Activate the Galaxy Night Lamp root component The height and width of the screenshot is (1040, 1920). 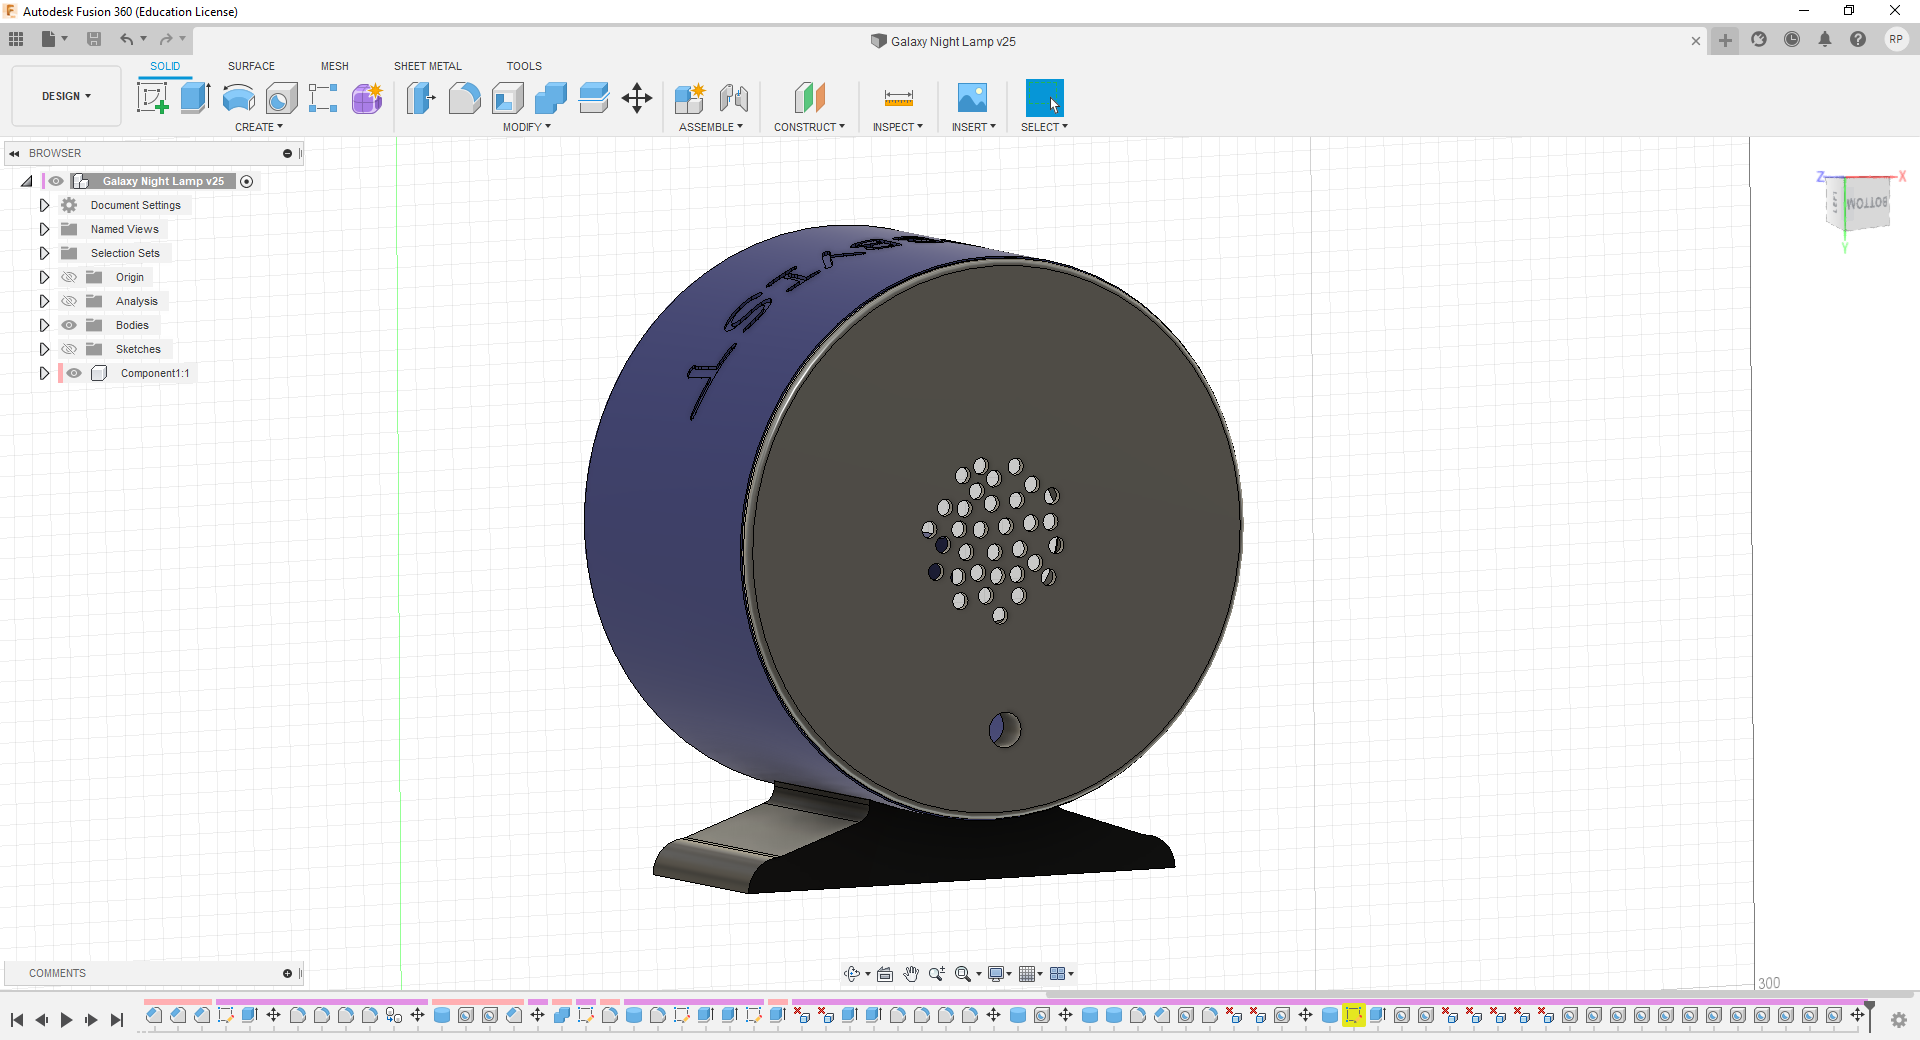click(x=247, y=181)
